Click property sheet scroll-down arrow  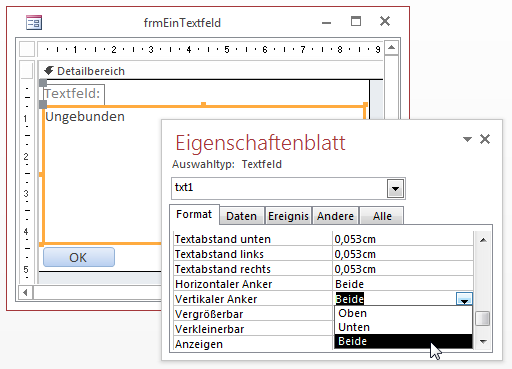[483, 341]
